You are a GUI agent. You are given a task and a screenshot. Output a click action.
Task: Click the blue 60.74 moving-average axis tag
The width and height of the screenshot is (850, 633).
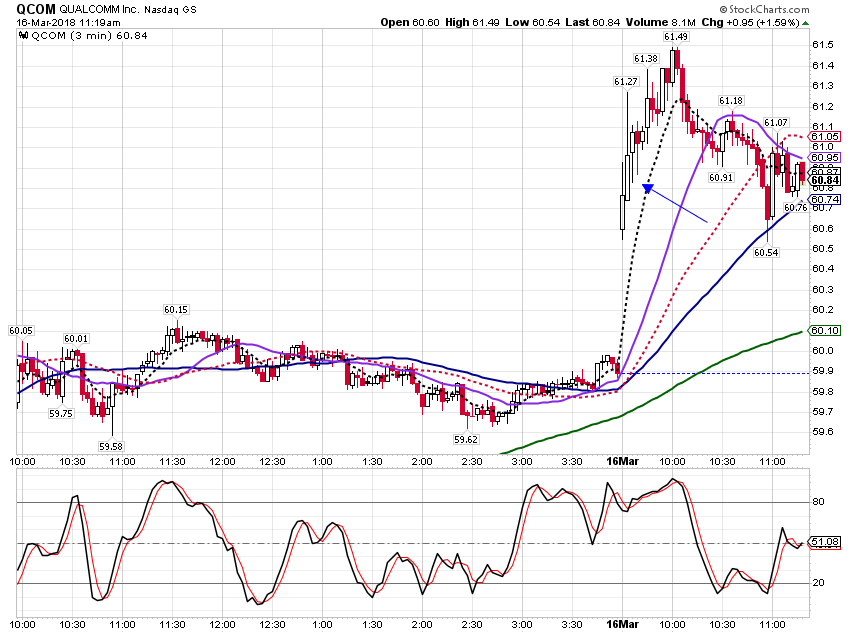click(x=825, y=199)
